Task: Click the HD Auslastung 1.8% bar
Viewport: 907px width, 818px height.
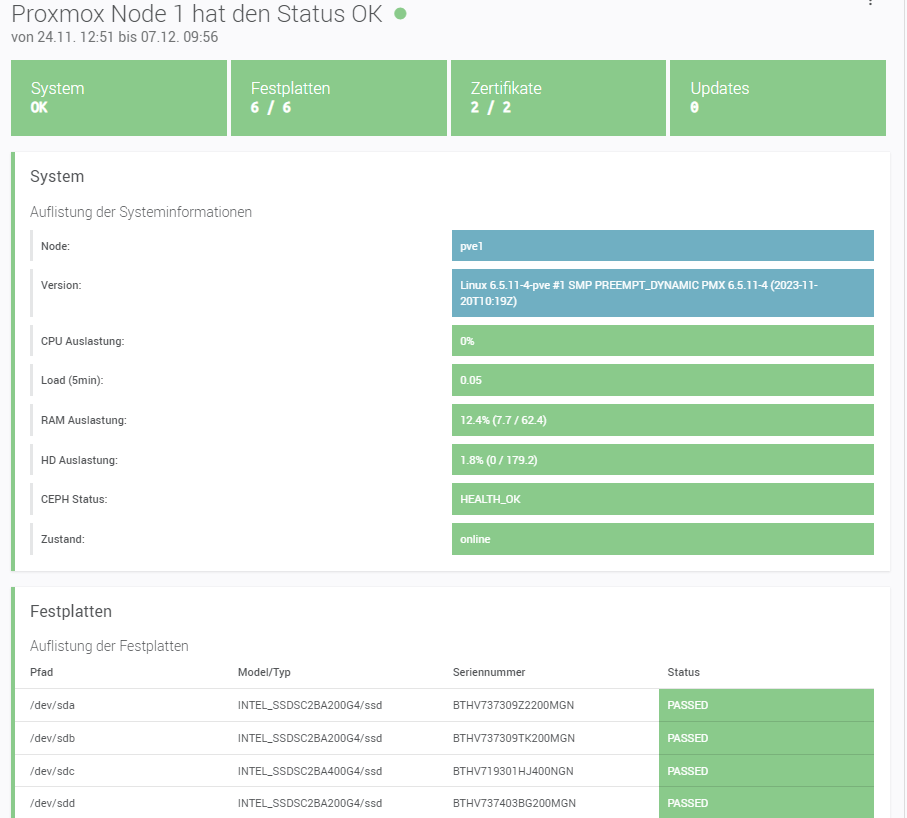Action: 662,460
